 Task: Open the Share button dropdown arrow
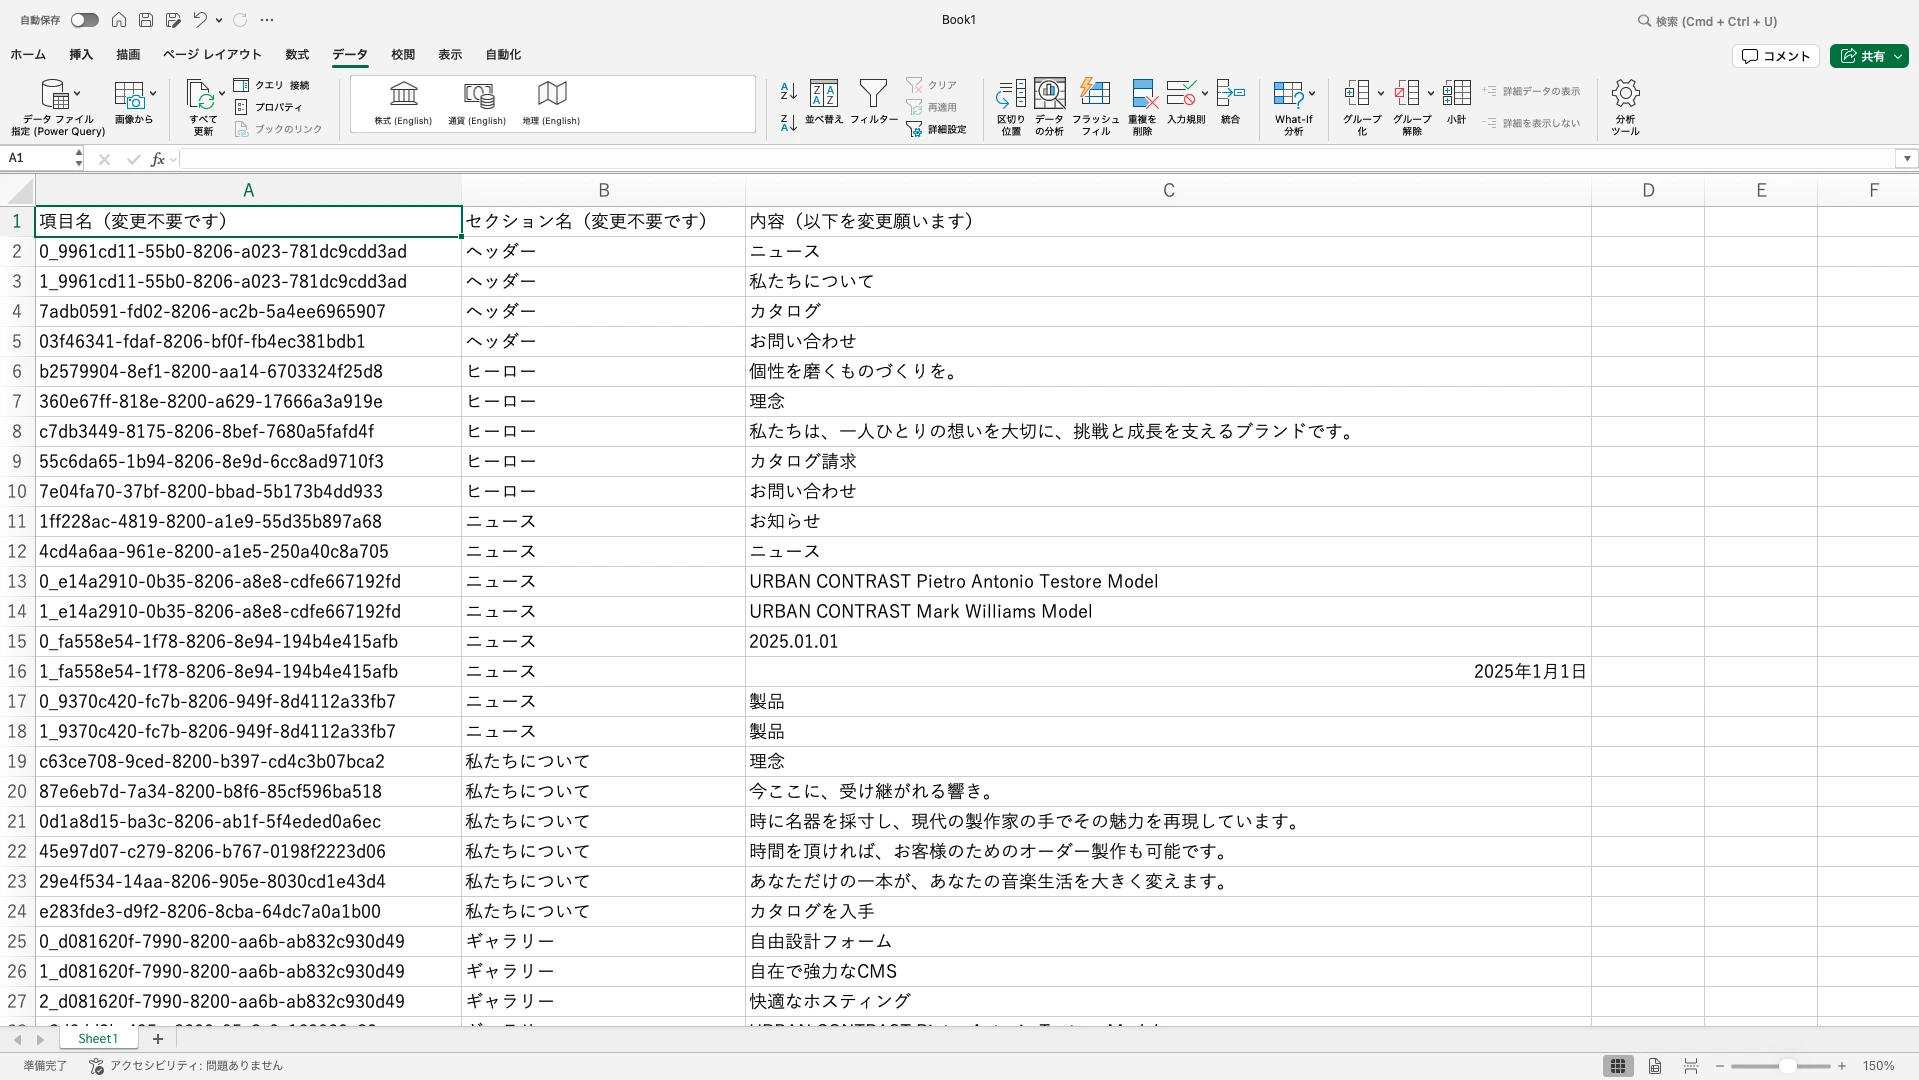tap(1897, 56)
